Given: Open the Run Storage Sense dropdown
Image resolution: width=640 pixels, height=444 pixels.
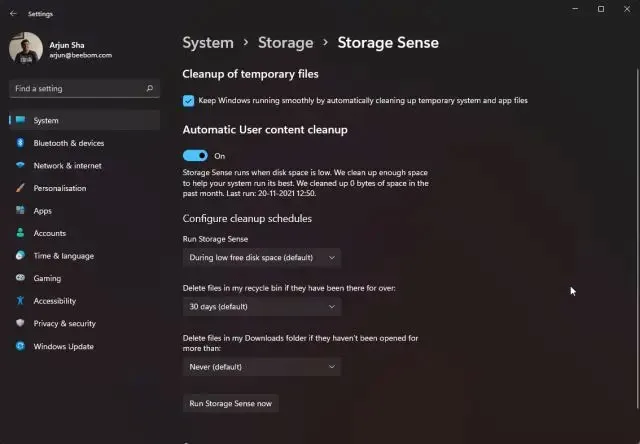Looking at the screenshot, I should (262, 258).
